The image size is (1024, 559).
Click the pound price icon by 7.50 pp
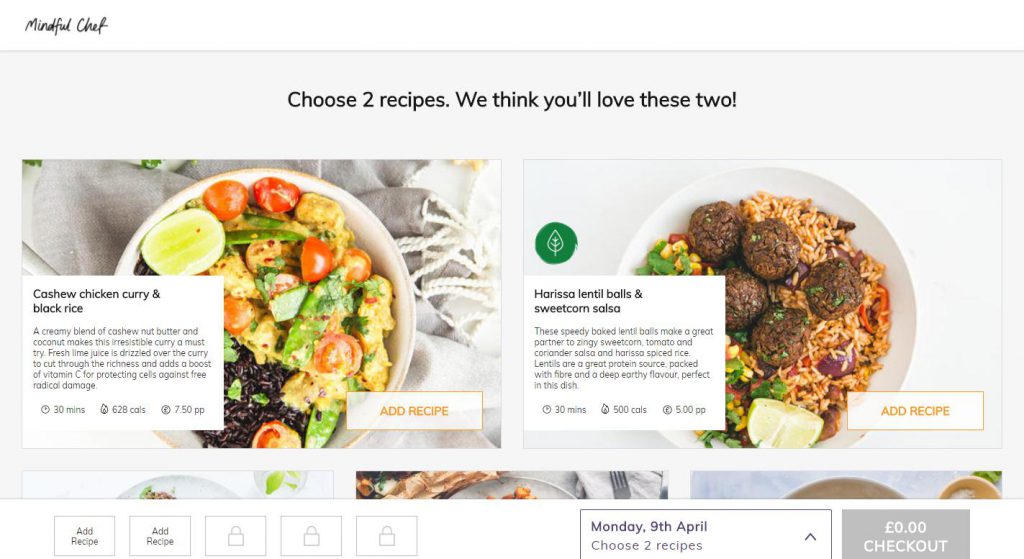click(x=166, y=409)
